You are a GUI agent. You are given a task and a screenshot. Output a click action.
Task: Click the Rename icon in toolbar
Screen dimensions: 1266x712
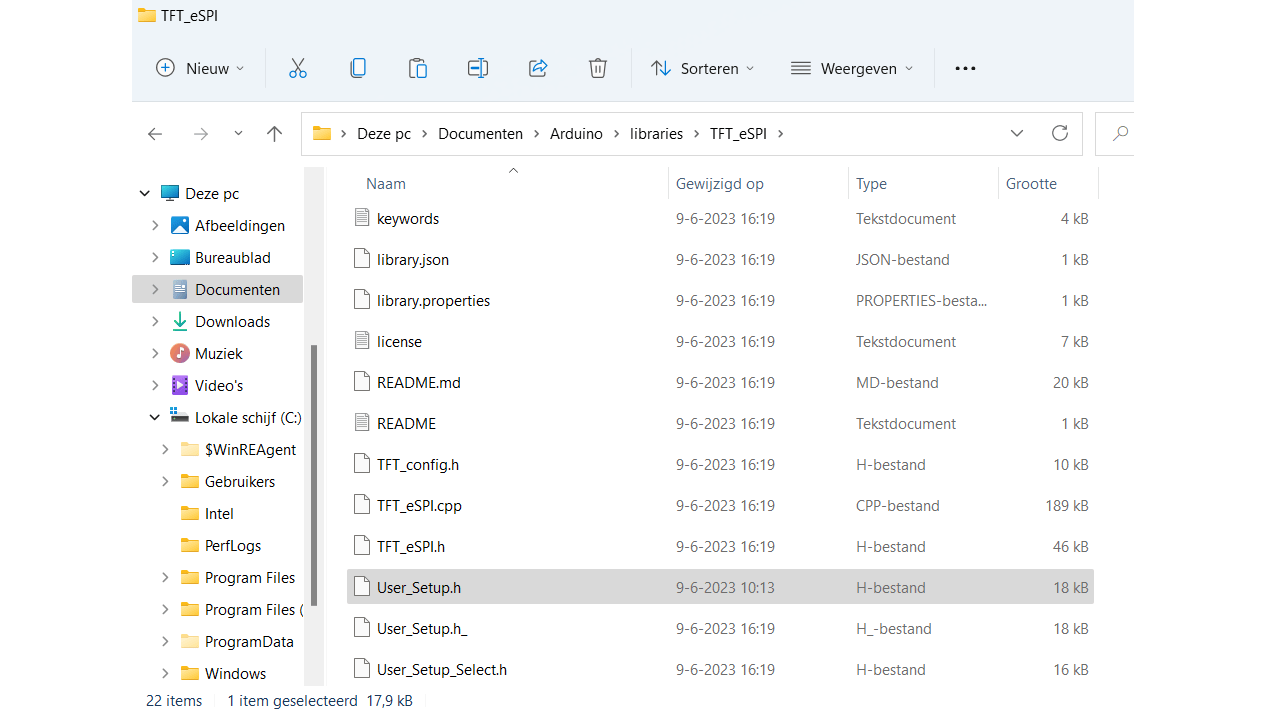tap(478, 68)
